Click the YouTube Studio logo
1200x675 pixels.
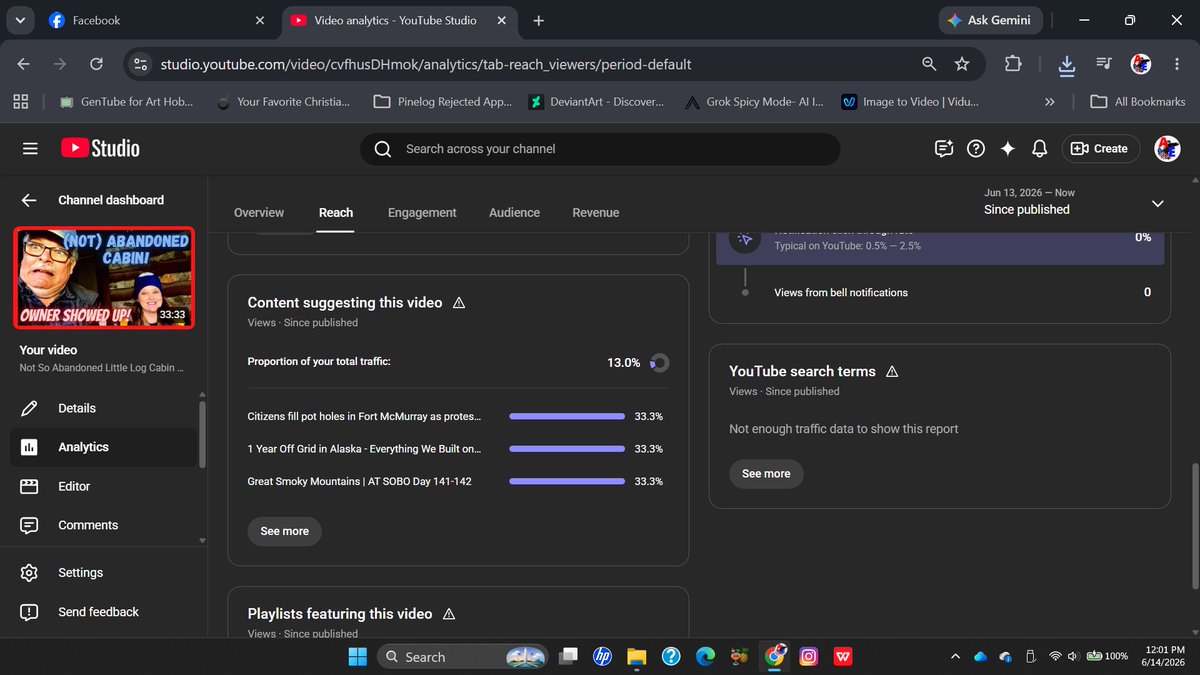[100, 148]
